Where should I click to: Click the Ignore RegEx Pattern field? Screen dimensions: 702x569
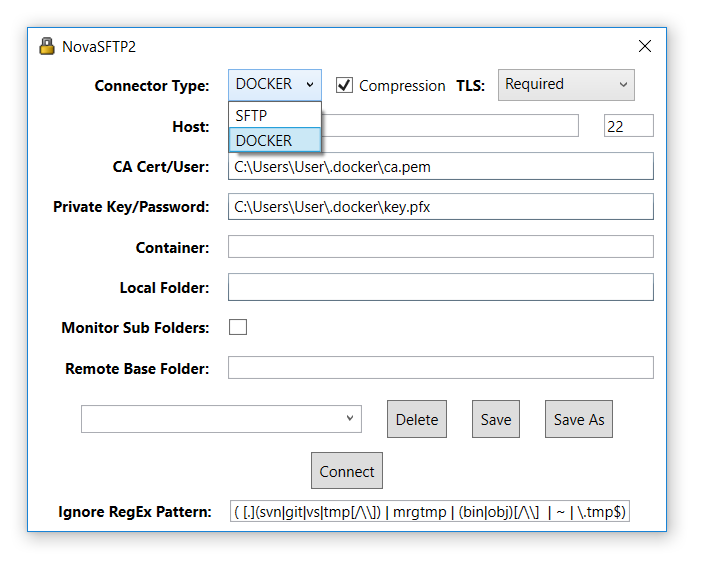click(430, 511)
